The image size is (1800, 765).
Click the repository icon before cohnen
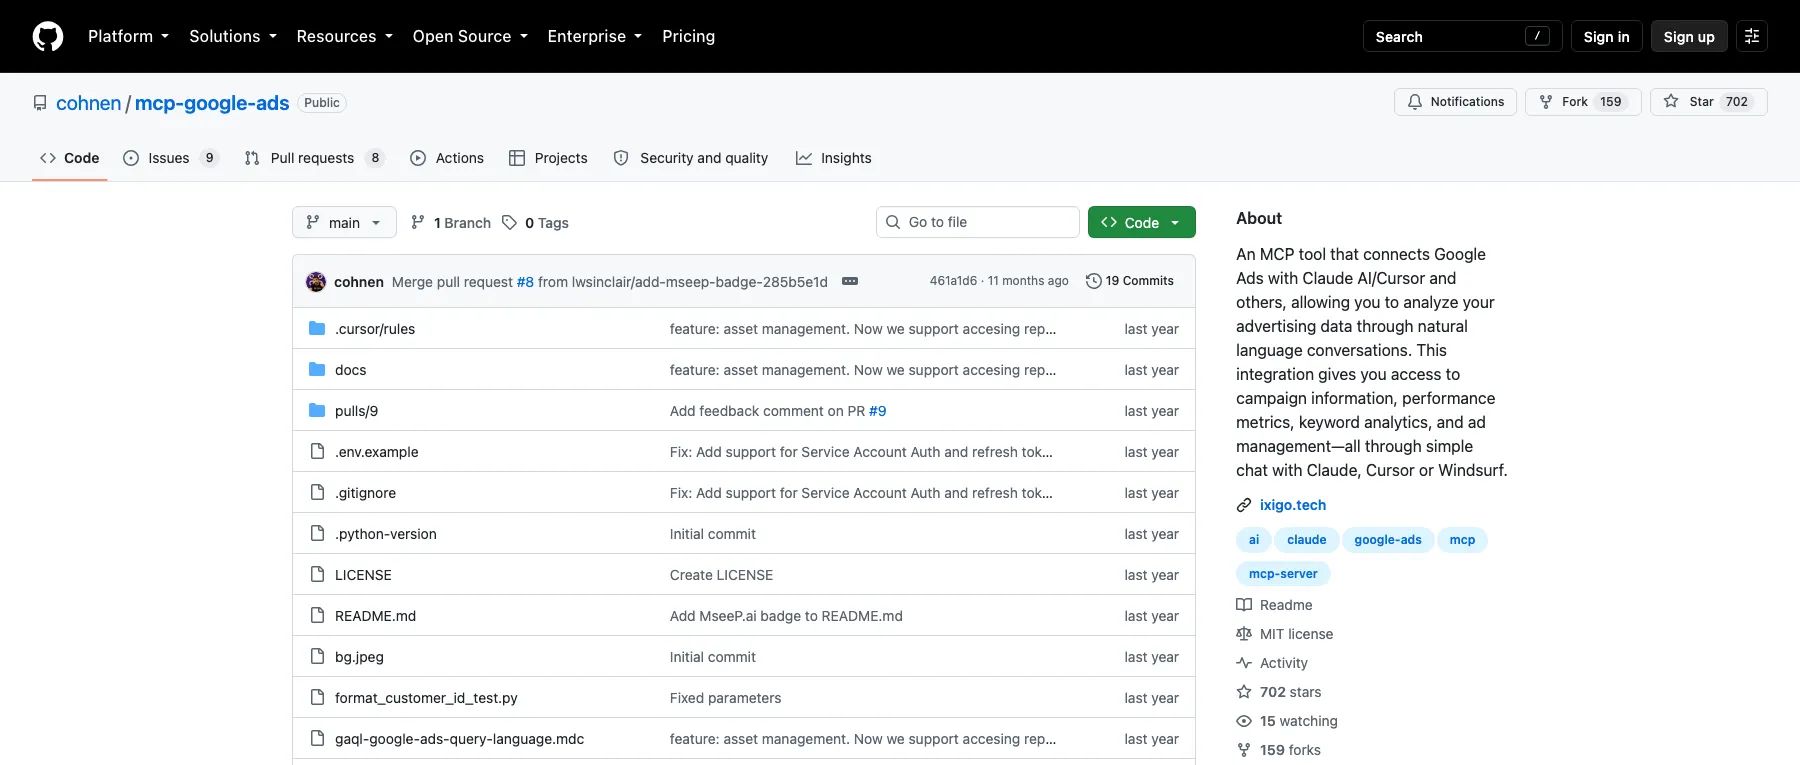(x=40, y=103)
